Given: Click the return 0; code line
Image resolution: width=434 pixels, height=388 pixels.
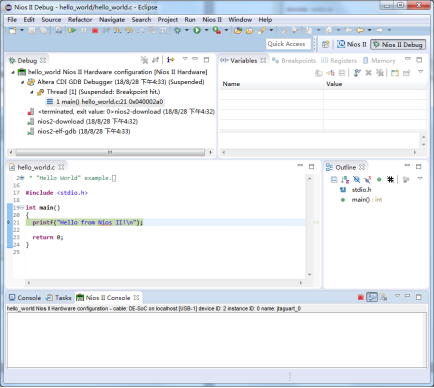Looking at the screenshot, I should (x=48, y=237).
